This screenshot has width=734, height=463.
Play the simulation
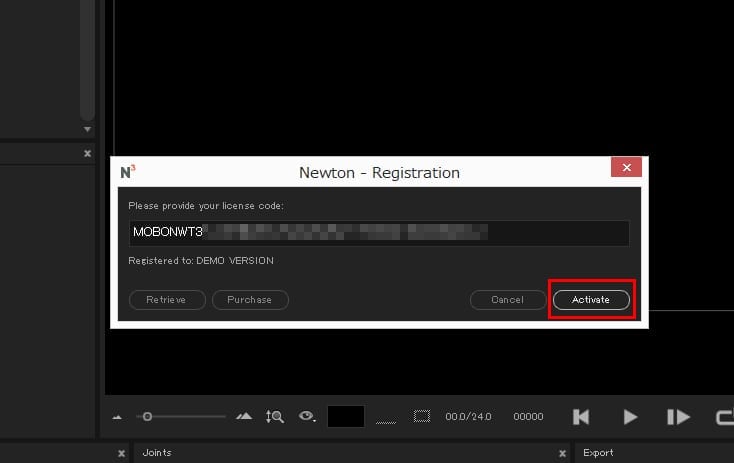click(630, 417)
